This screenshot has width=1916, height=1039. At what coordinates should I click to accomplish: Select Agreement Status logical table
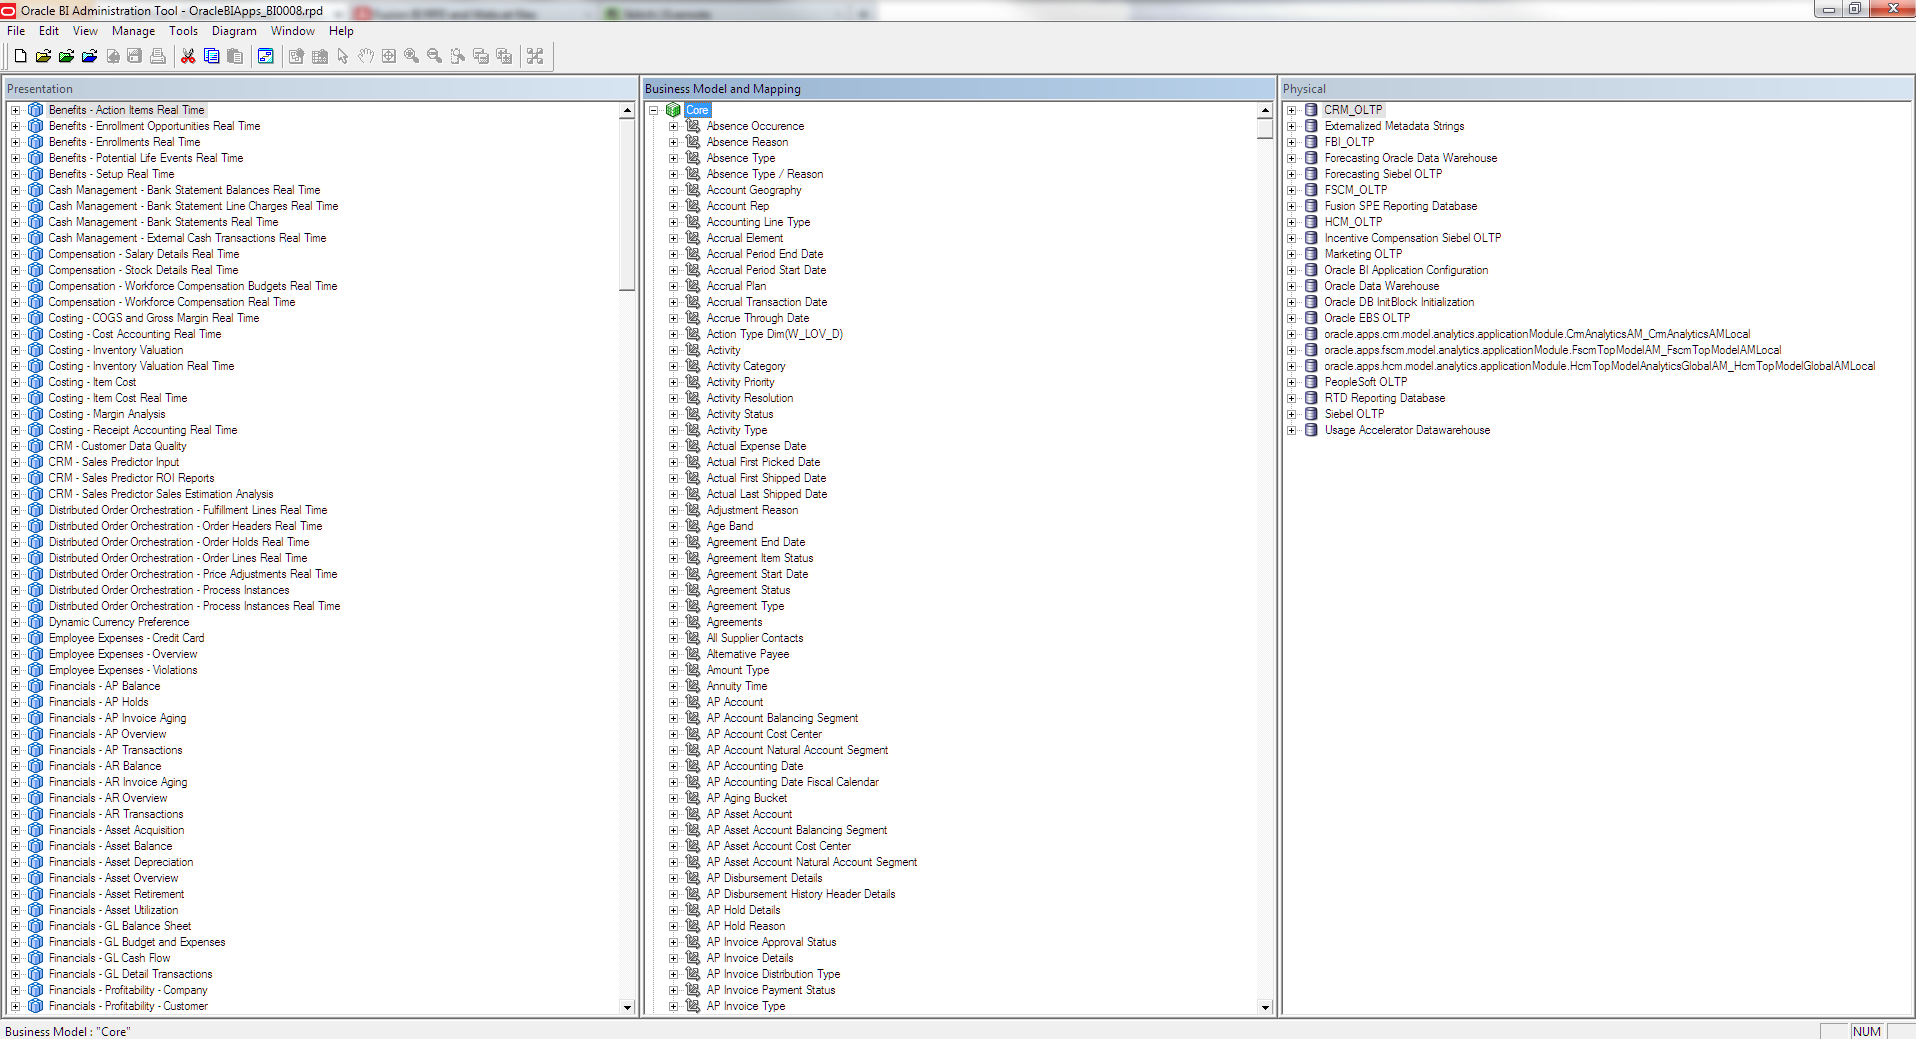(748, 590)
